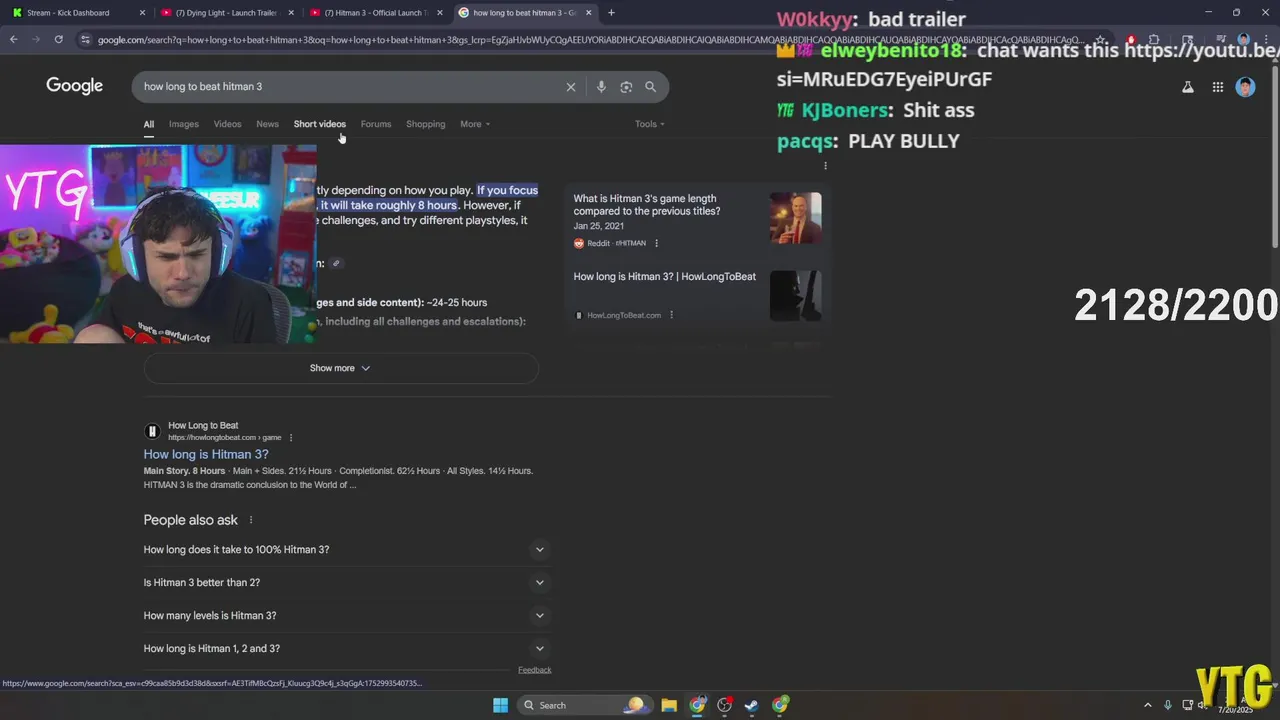This screenshot has width=1280, height=720.
Task: Click the 'Main Story. 8 Hours' snippet text
Action: pos(185,471)
